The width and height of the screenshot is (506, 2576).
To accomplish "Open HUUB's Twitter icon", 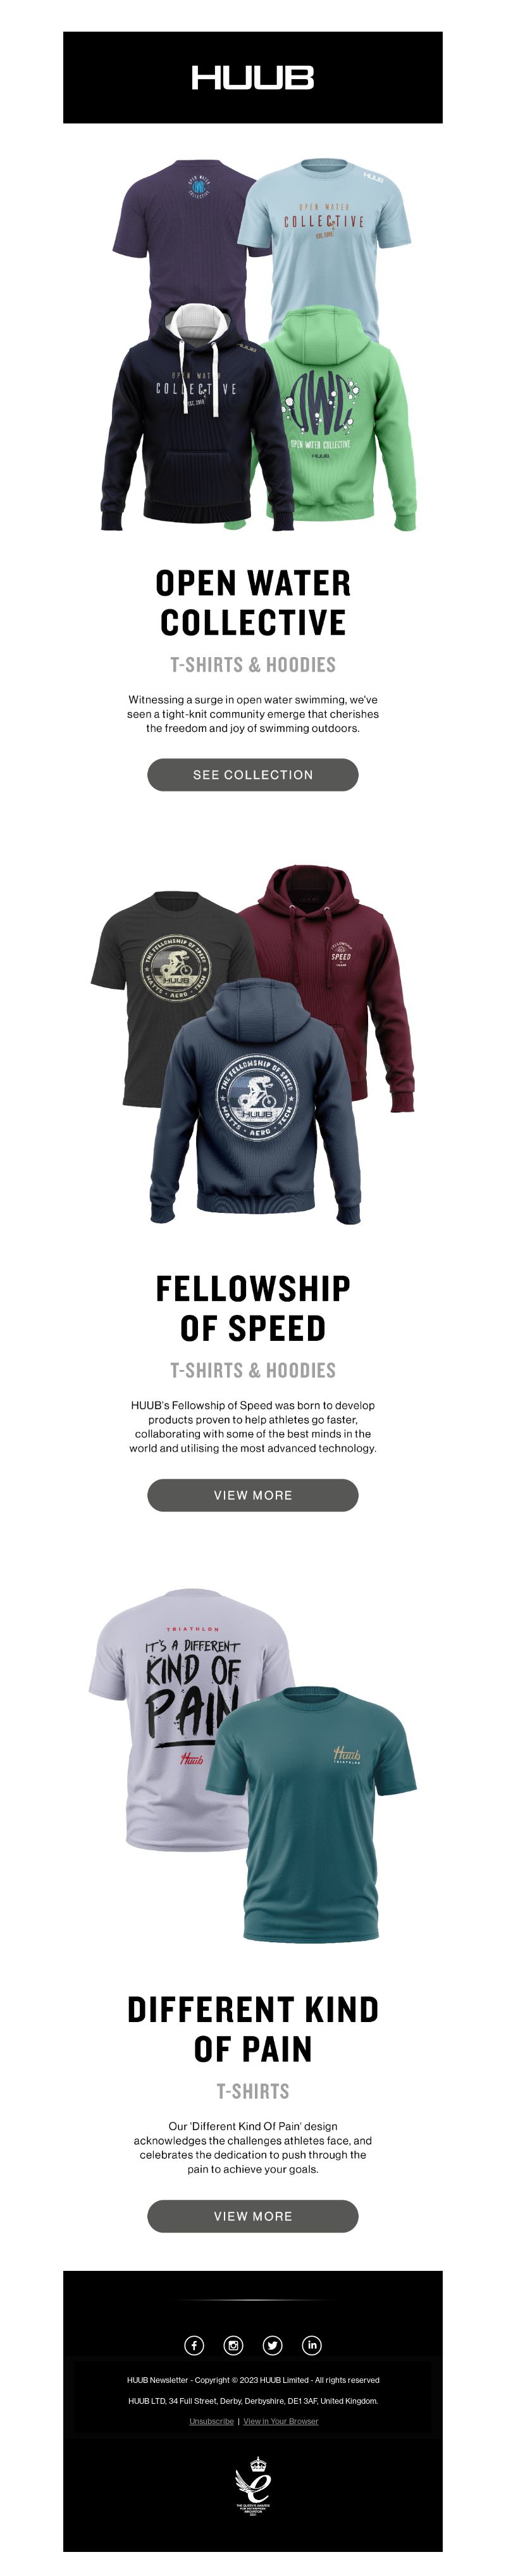I will tap(272, 2345).
